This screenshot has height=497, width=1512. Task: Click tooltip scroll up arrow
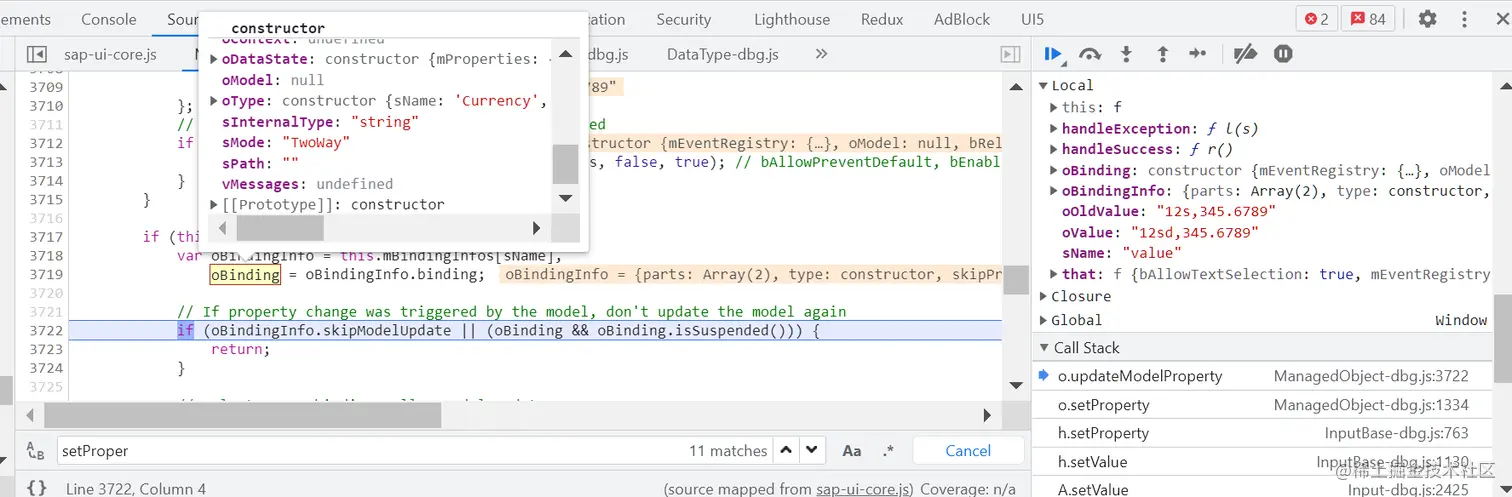(565, 53)
